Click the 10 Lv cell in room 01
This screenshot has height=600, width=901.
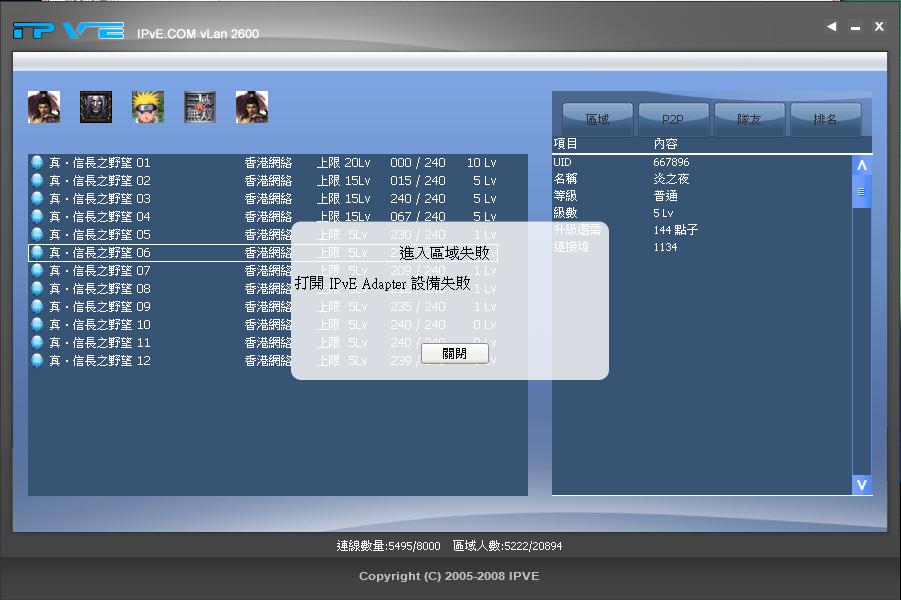pyautogui.click(x=482, y=163)
